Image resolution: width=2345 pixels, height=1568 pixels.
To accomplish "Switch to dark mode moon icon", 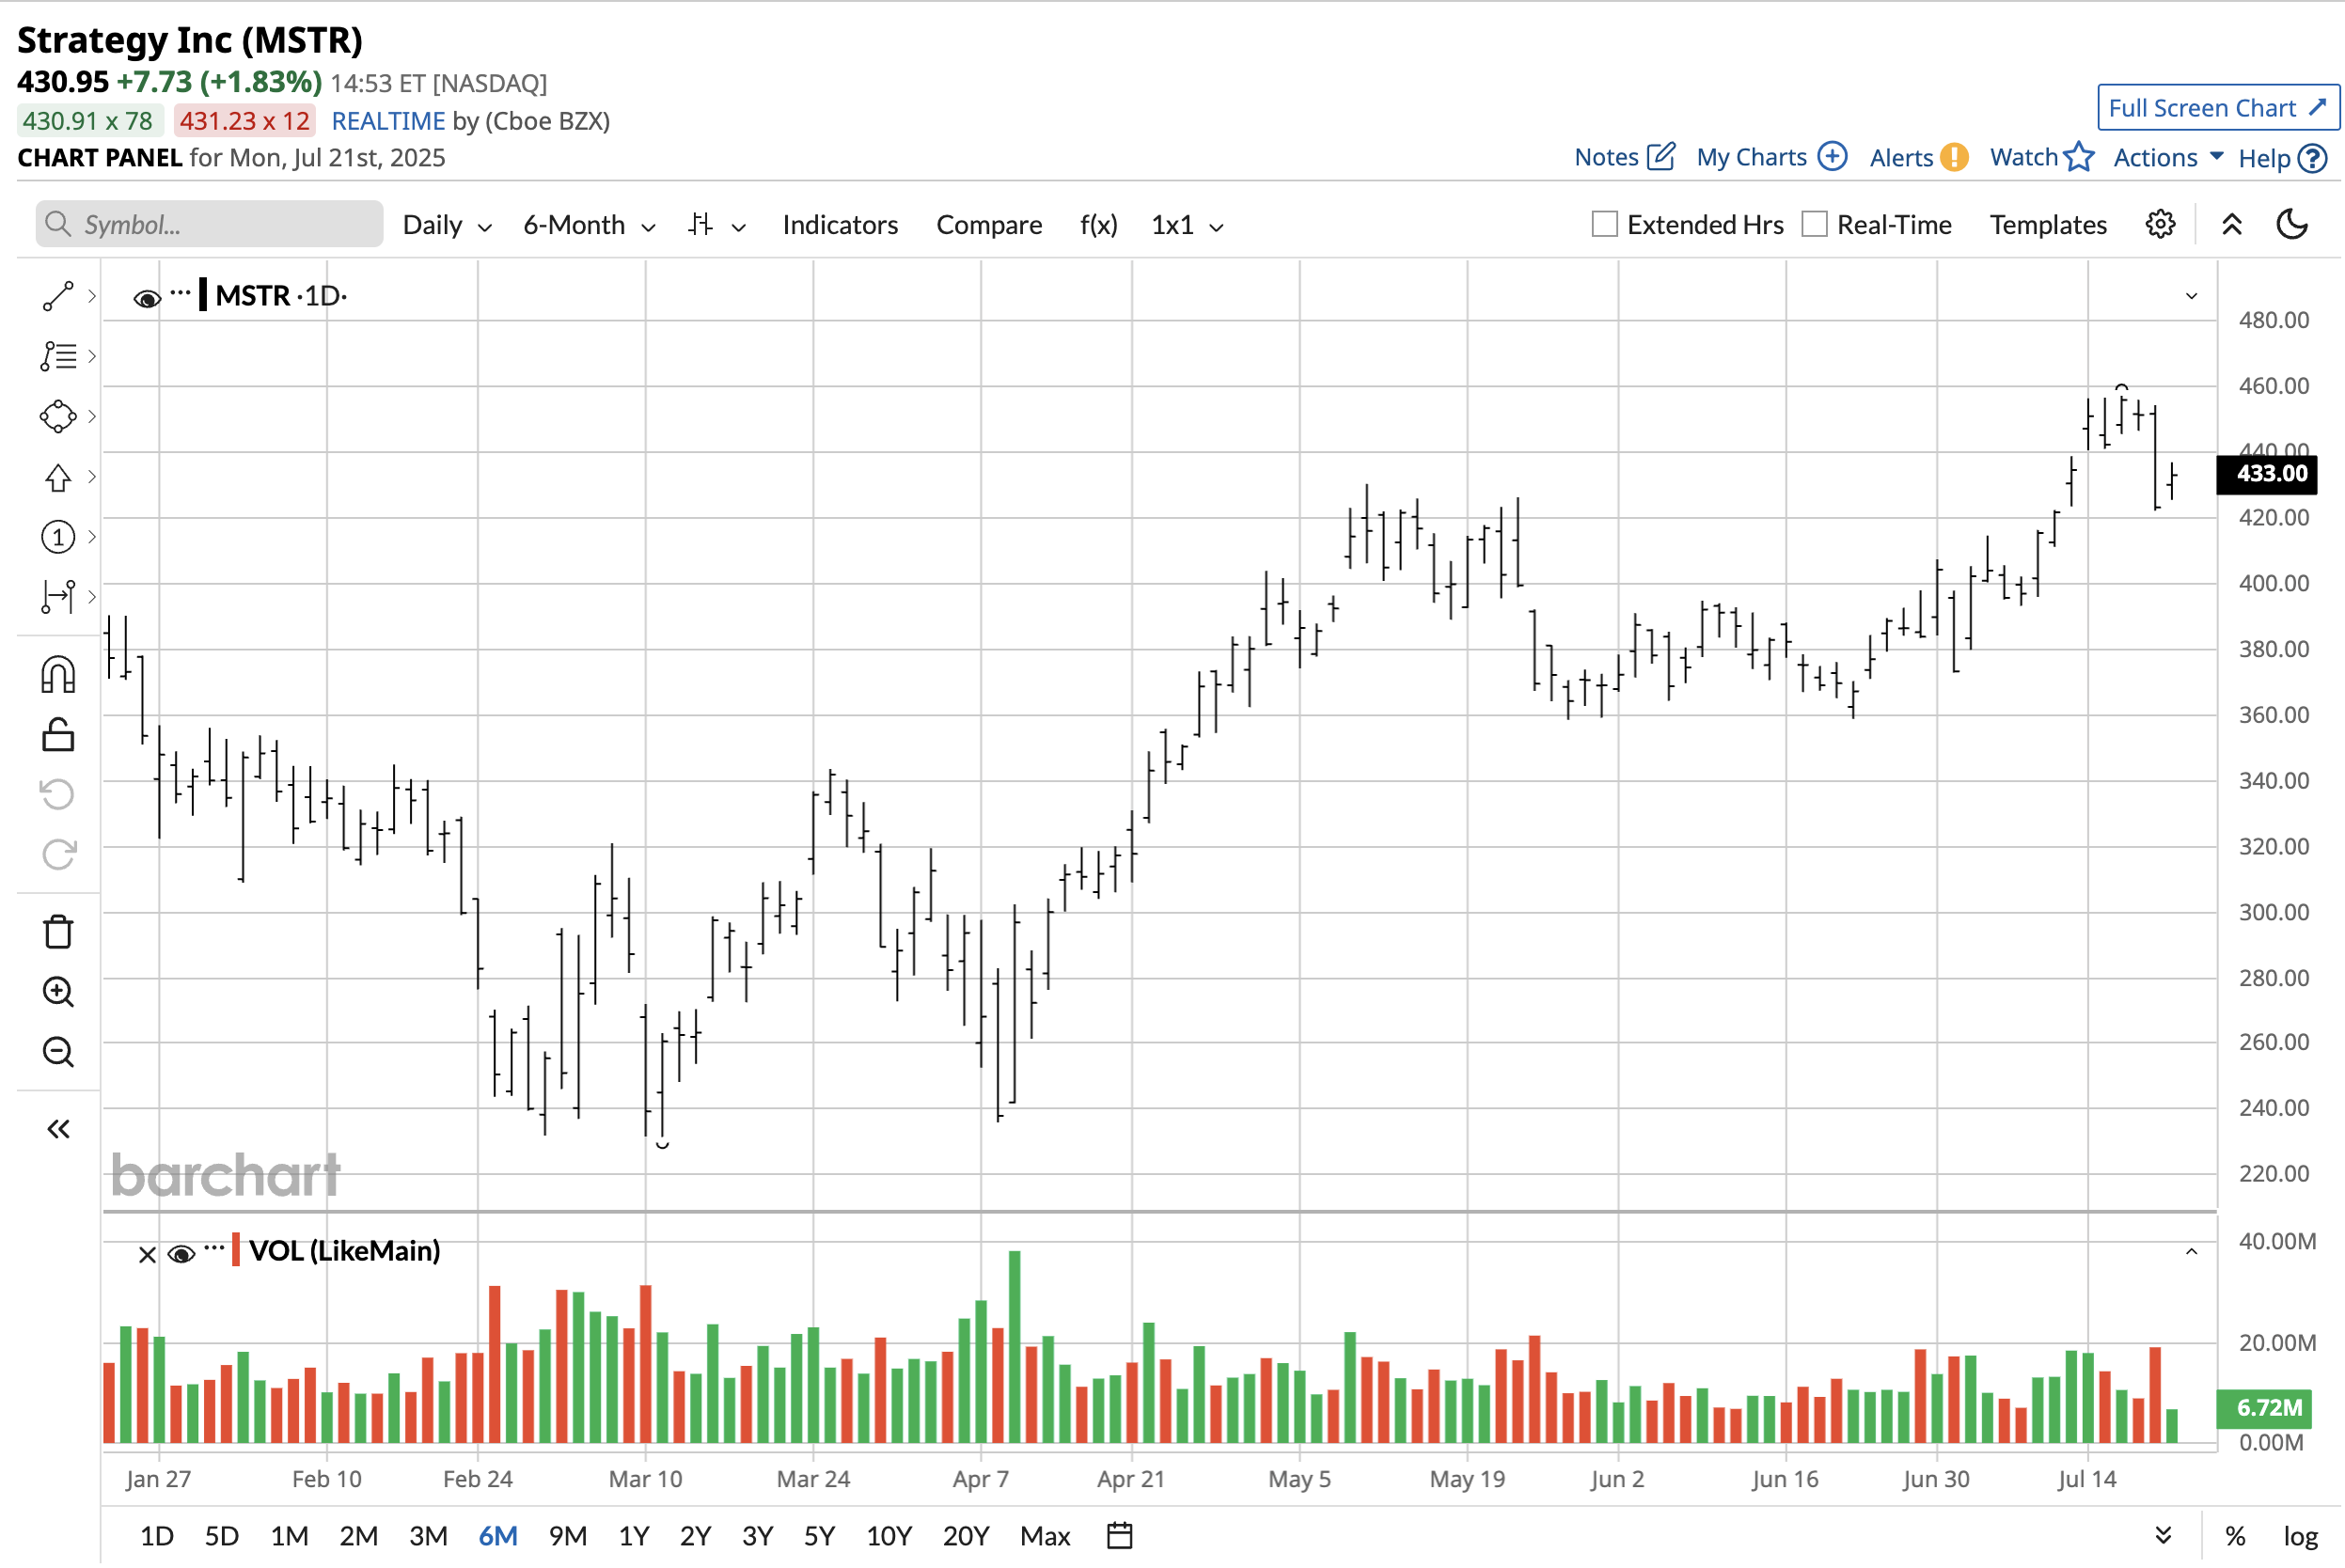I will [x=2292, y=224].
